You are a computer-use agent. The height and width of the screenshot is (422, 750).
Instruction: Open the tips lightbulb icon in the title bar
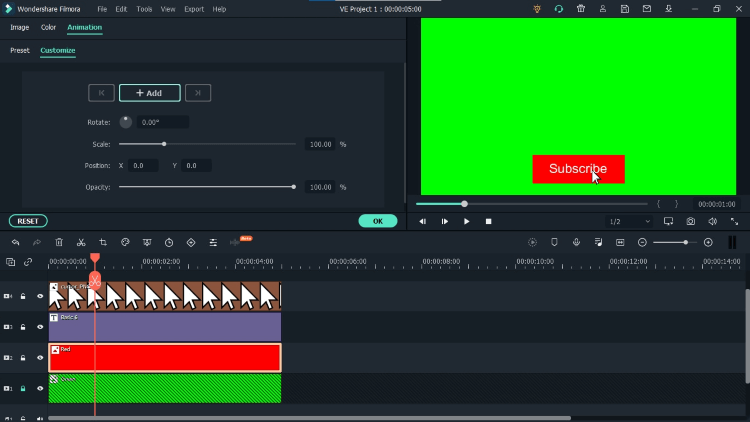pos(537,9)
